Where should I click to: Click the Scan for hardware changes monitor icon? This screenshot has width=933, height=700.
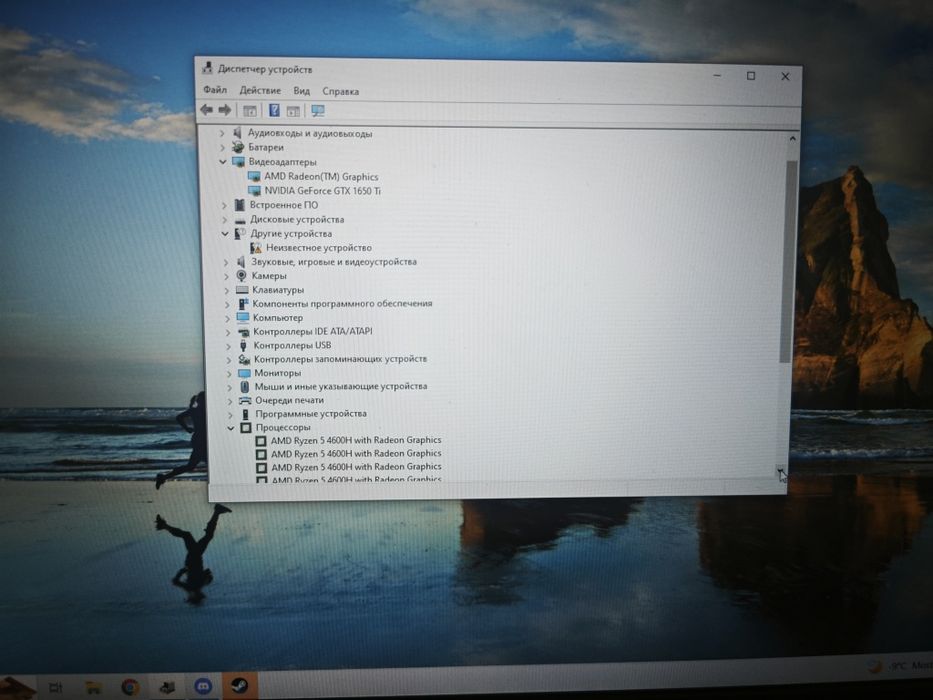click(318, 111)
